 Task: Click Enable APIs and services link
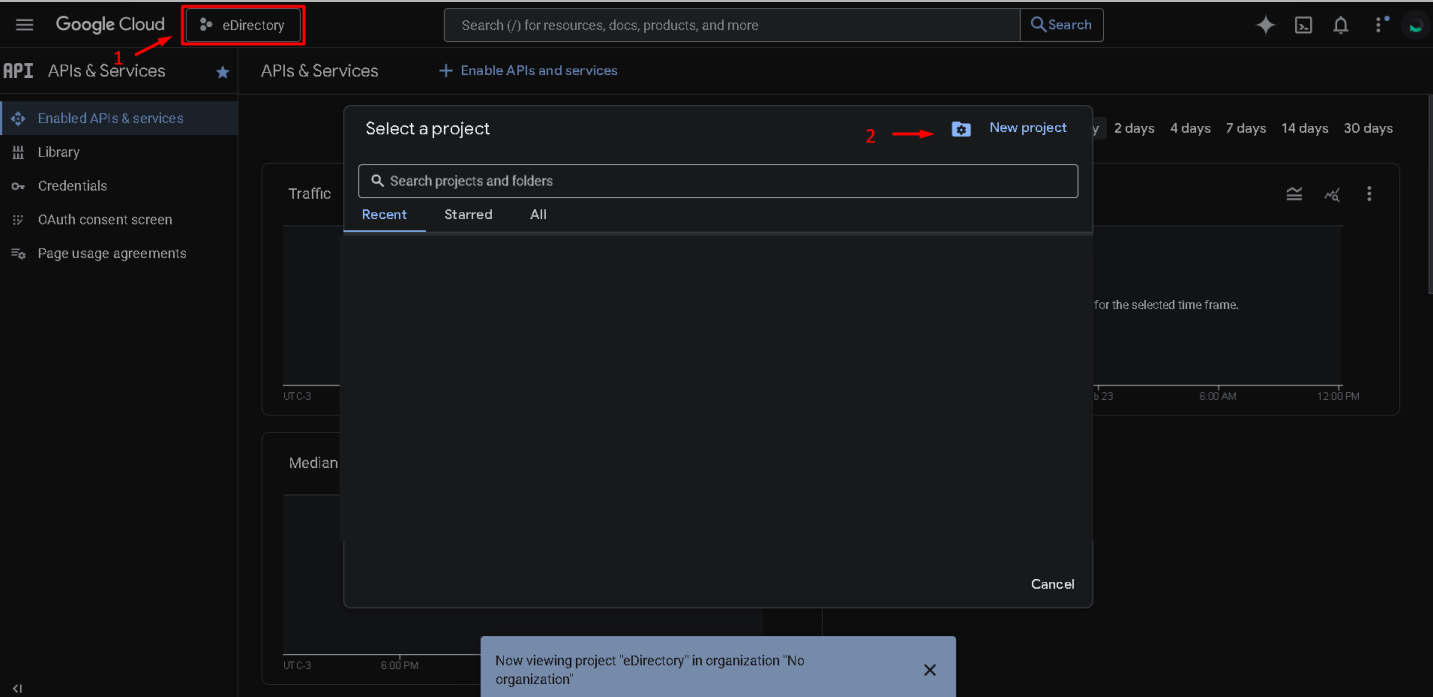click(x=528, y=71)
